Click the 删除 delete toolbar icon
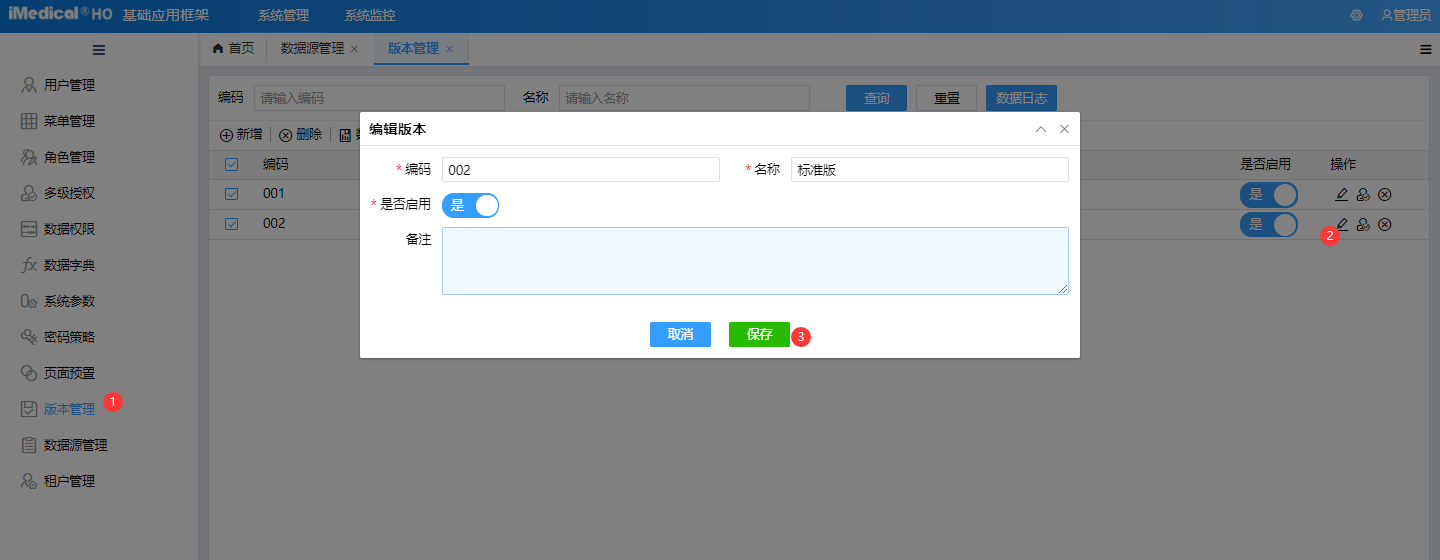 pos(286,135)
